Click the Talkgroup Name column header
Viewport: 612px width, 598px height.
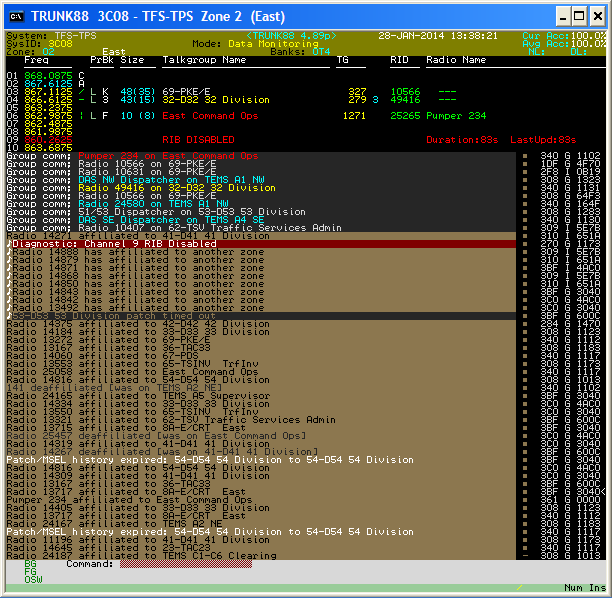[204, 60]
